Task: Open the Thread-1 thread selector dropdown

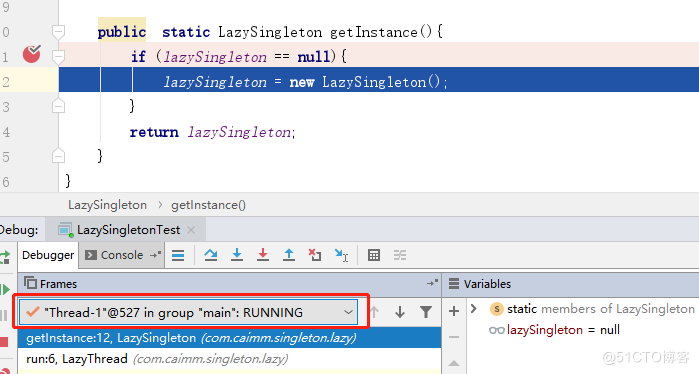Action: tap(188, 312)
